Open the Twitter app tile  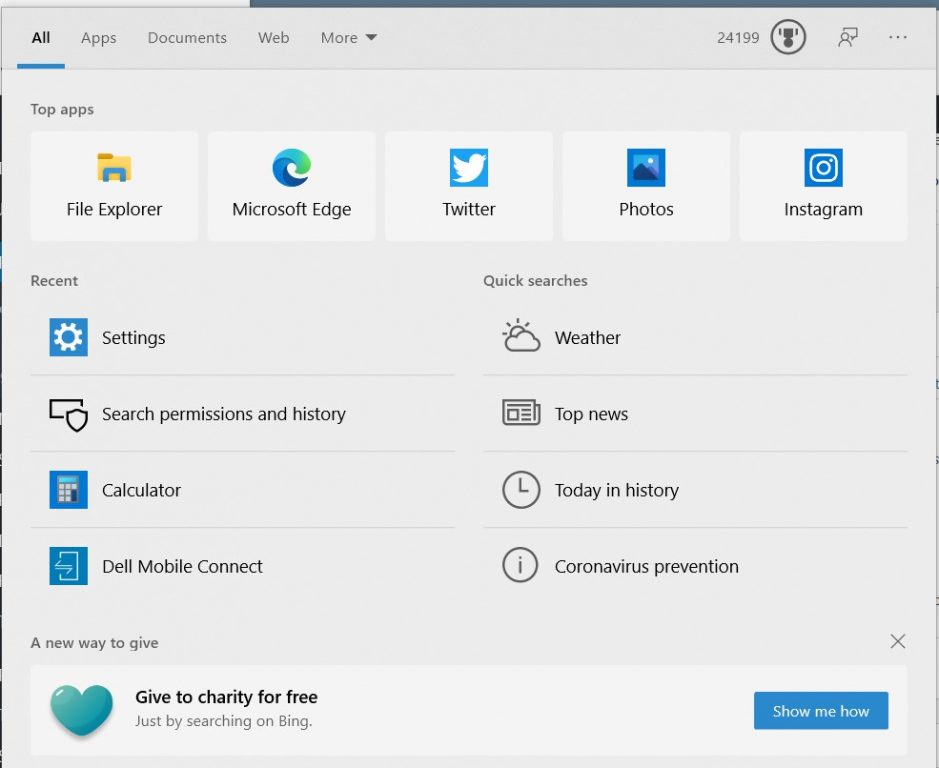pyautogui.click(x=469, y=186)
